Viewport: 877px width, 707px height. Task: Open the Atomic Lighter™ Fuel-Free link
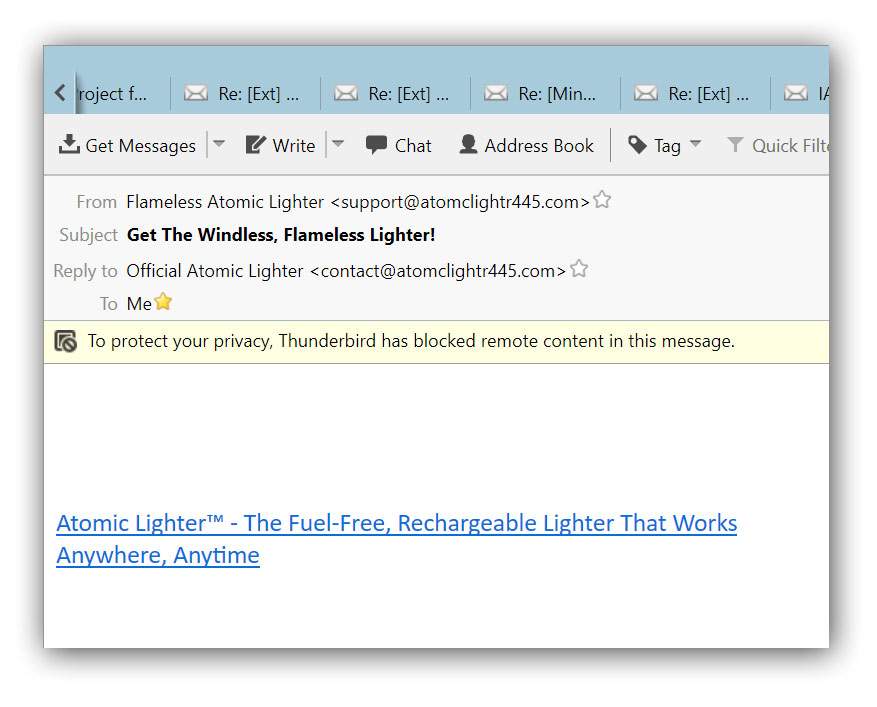397,539
